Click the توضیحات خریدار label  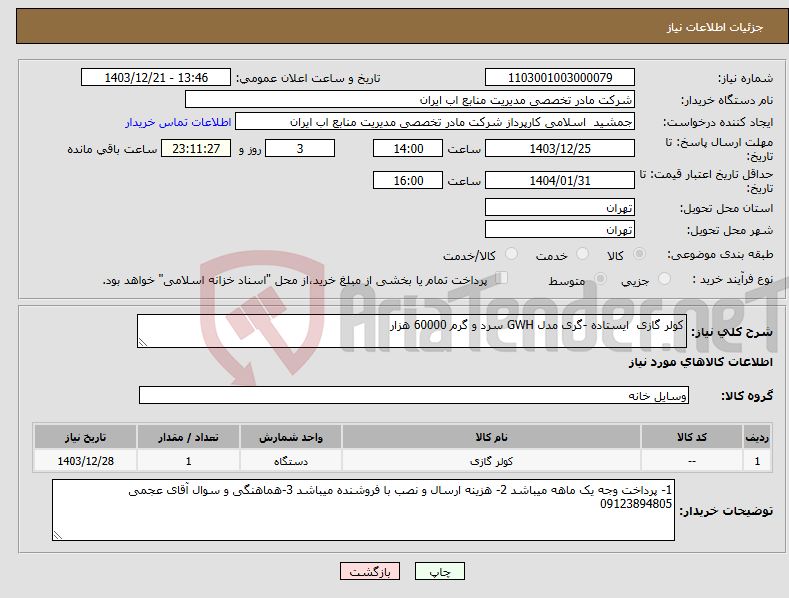pyautogui.click(x=726, y=511)
